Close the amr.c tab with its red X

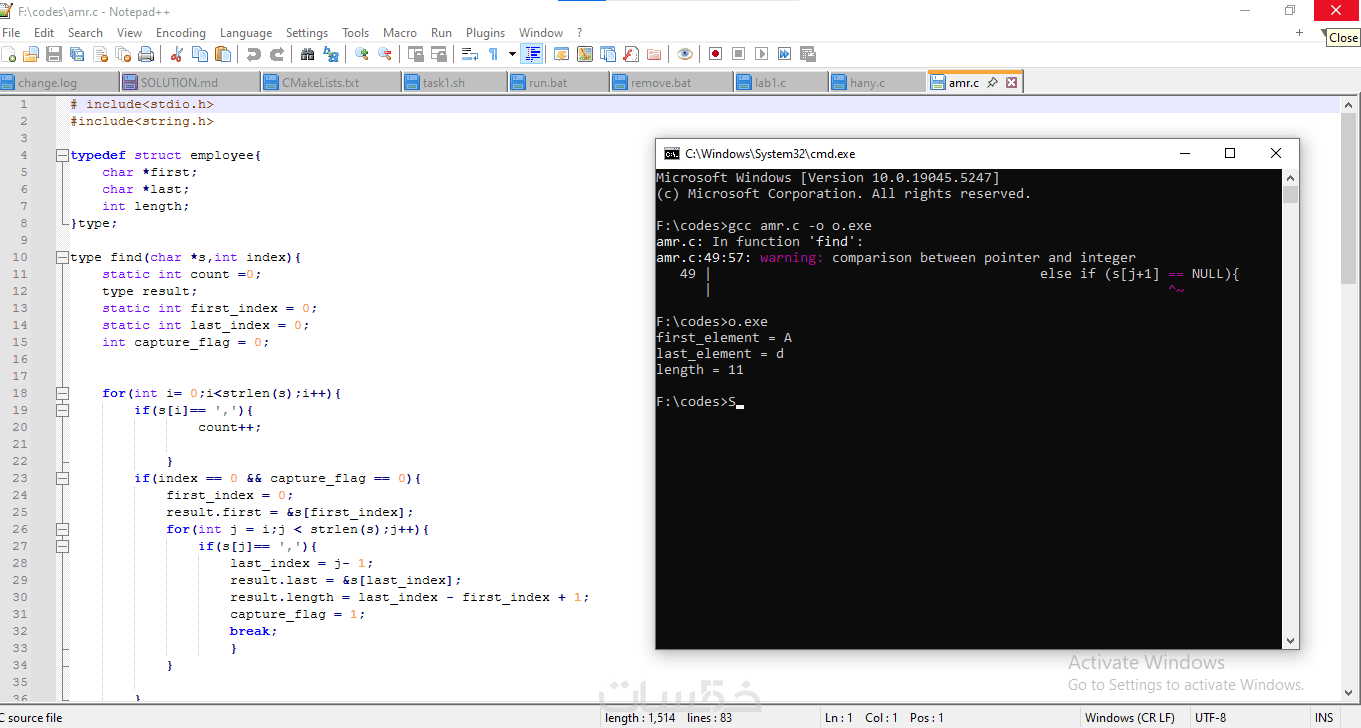1011,82
